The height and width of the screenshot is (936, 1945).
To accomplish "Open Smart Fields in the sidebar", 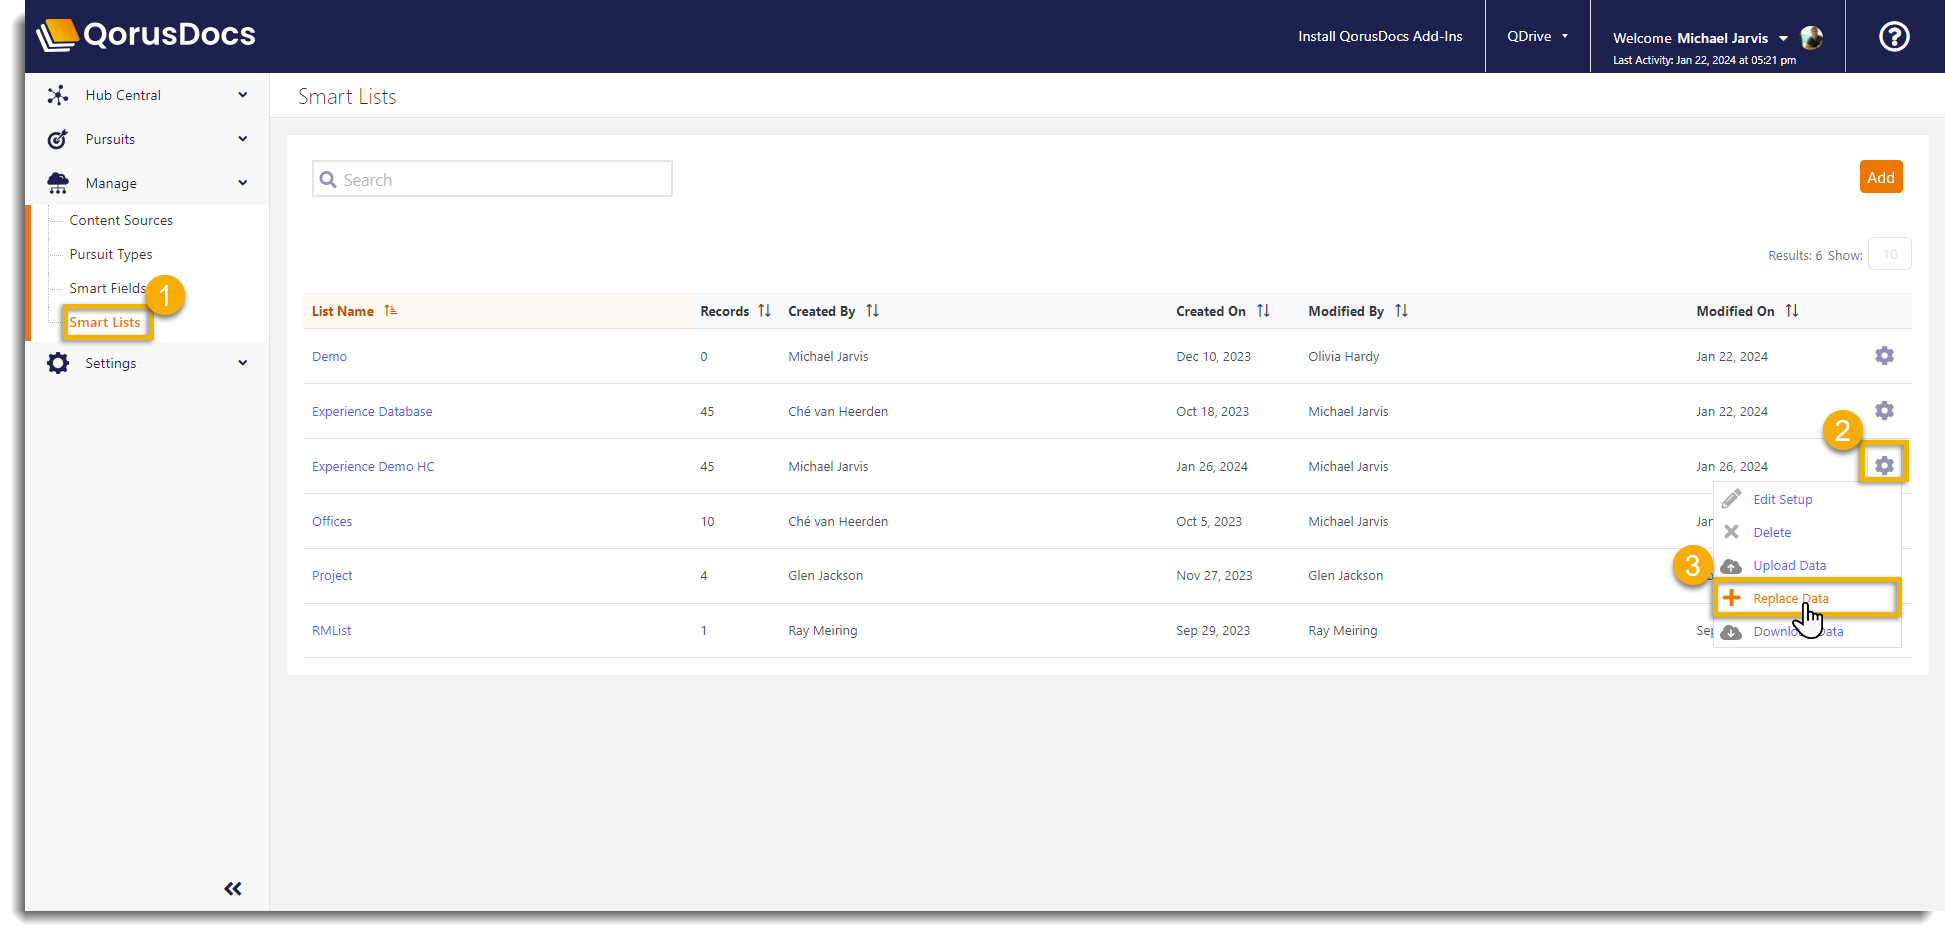I will [x=105, y=288].
